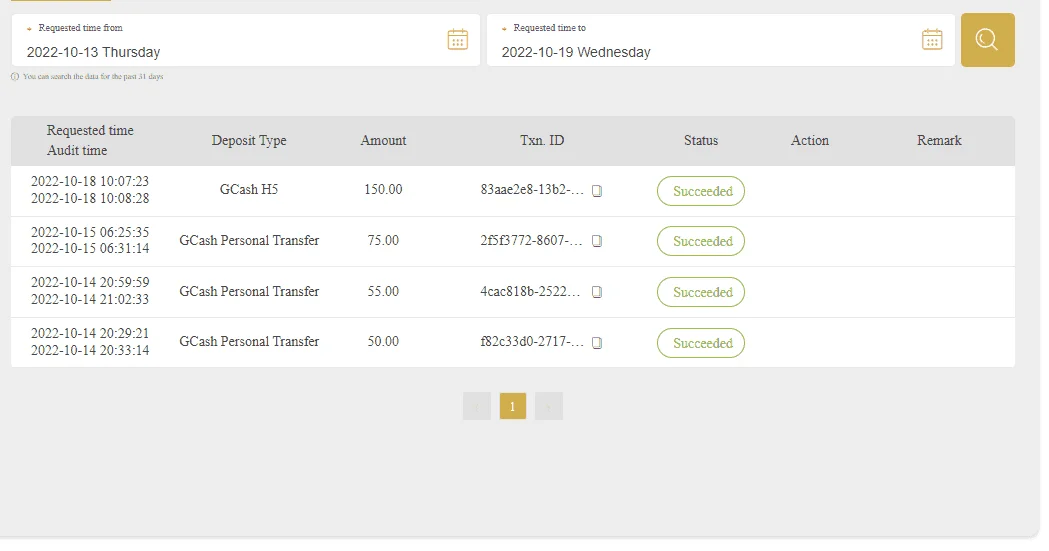Click requested time 2022-10-14 20:59:59
The width and height of the screenshot is (1049, 551).
point(90,282)
